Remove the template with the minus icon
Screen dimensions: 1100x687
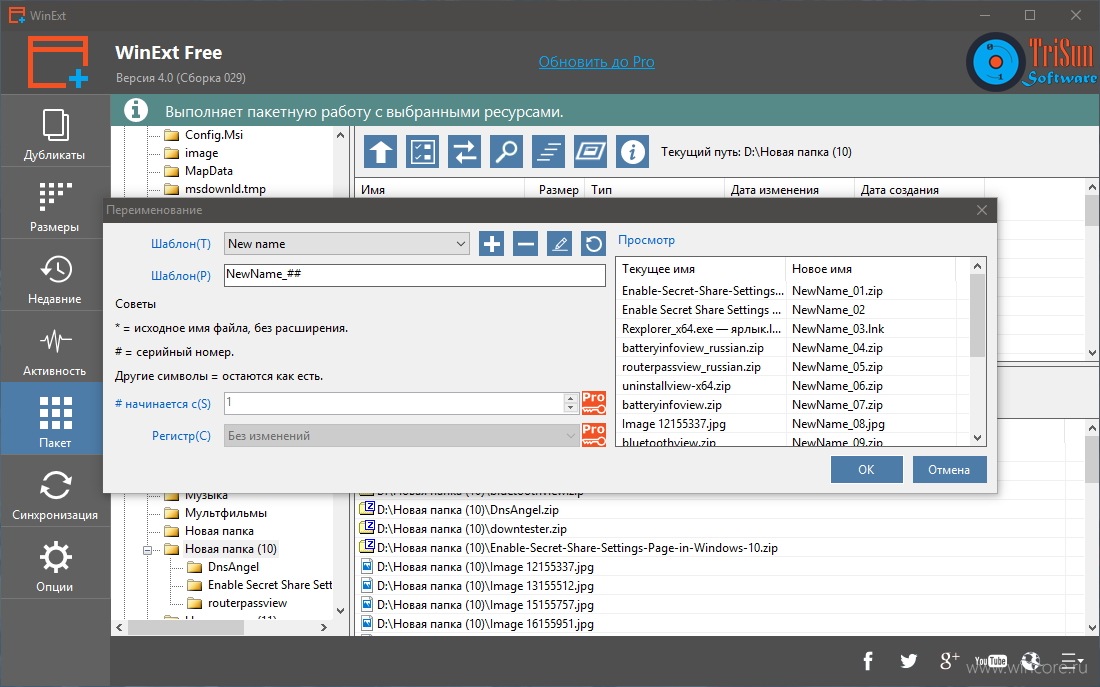point(525,244)
